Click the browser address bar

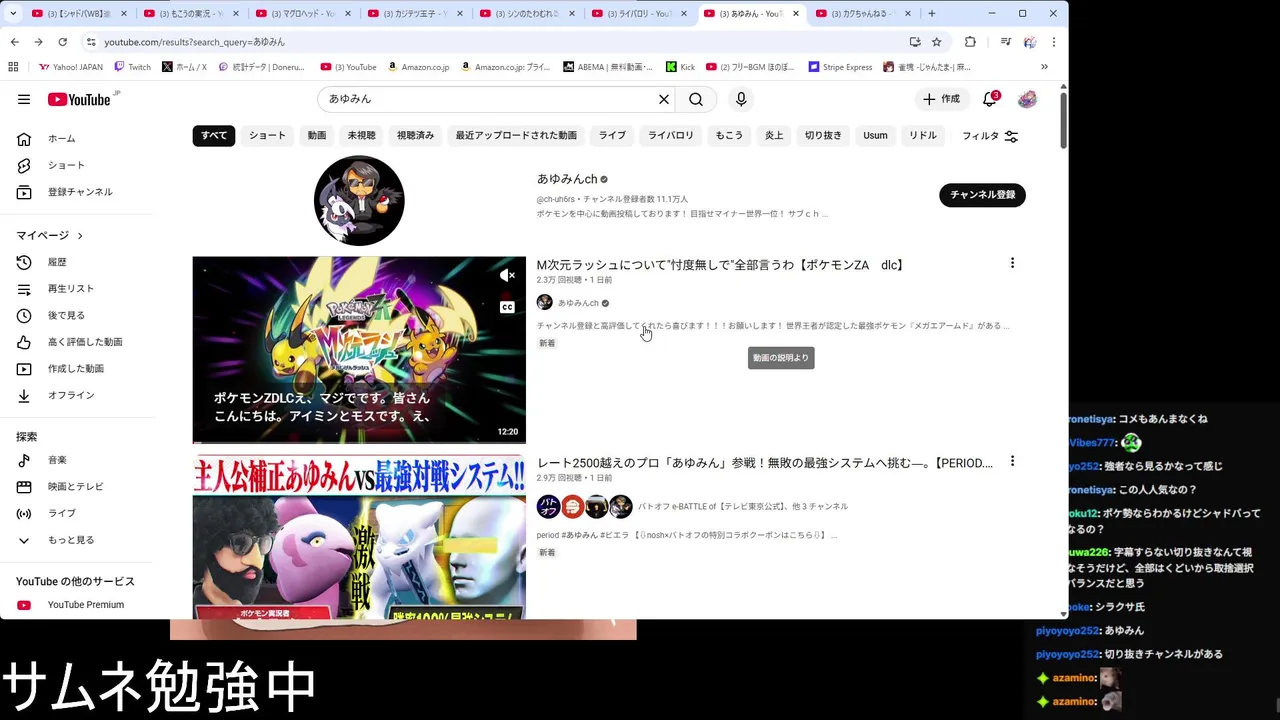tap(500, 42)
